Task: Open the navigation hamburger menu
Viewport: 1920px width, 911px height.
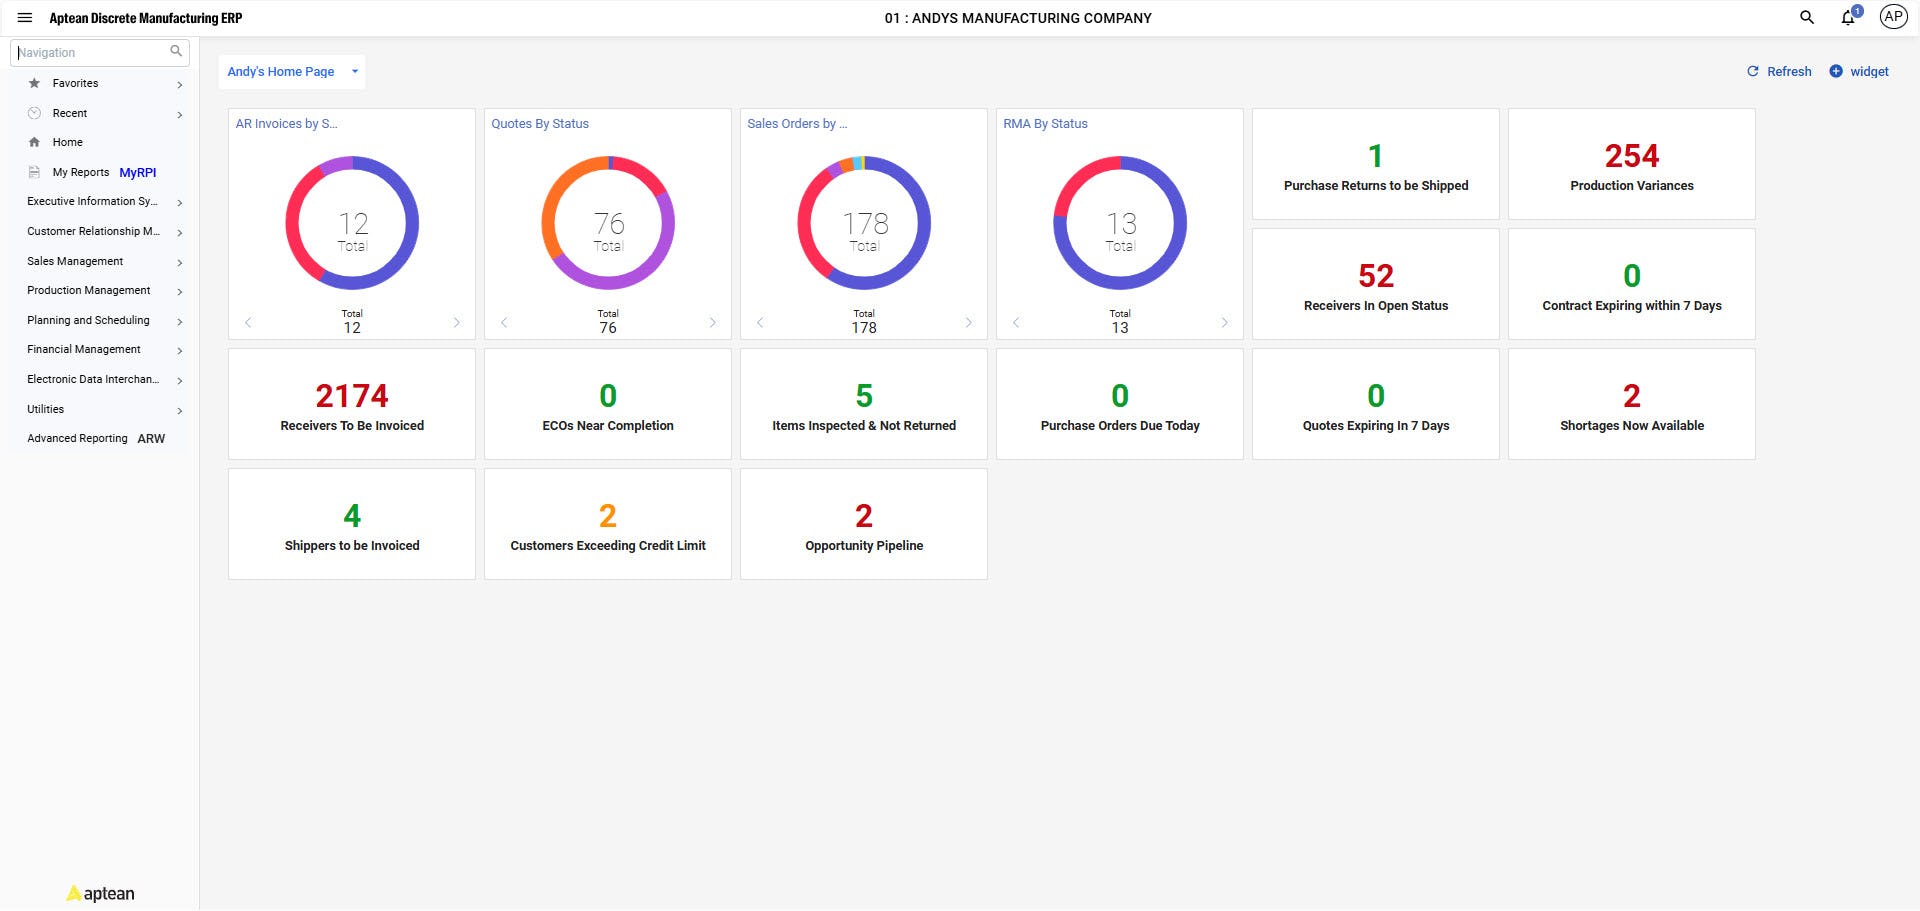Action: coord(23,17)
